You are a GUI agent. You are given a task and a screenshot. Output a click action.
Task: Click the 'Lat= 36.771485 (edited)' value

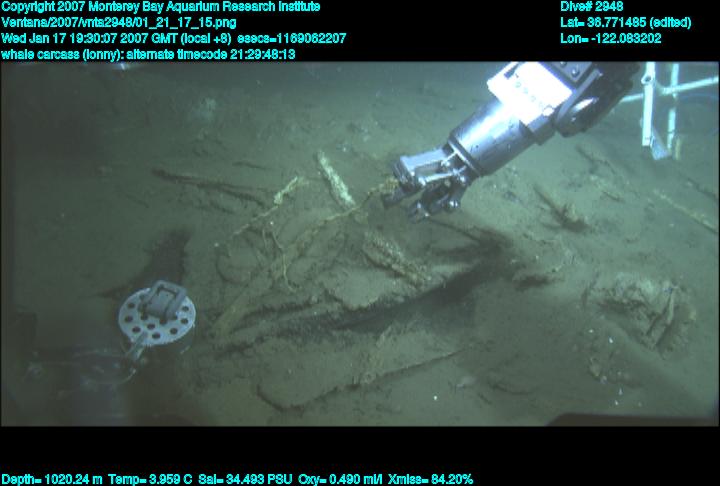coord(625,23)
